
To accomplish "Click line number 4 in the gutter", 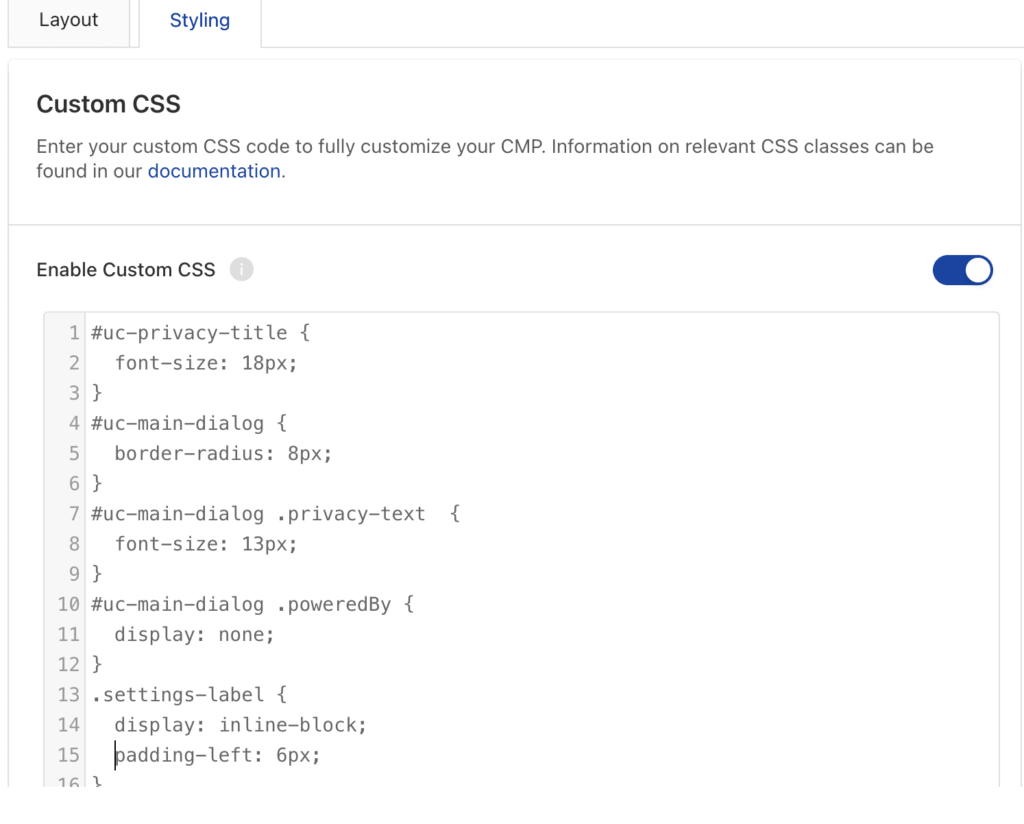I will point(74,423).
